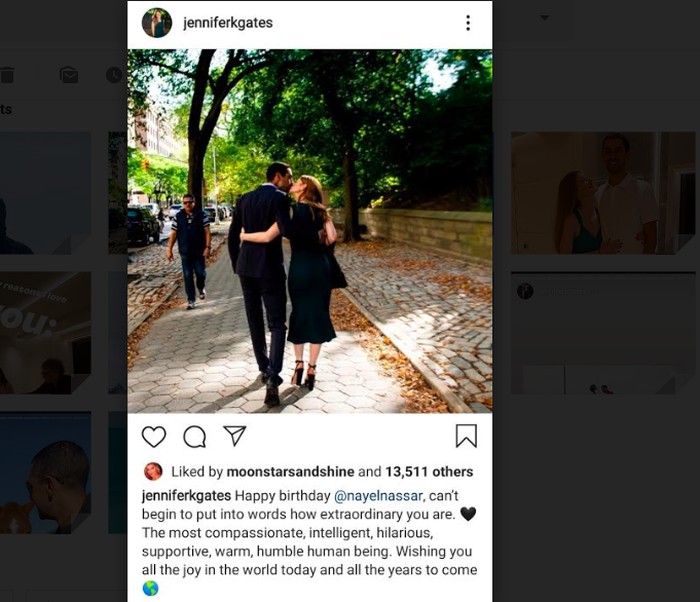Click the dimmed trash icon in background

7,75
